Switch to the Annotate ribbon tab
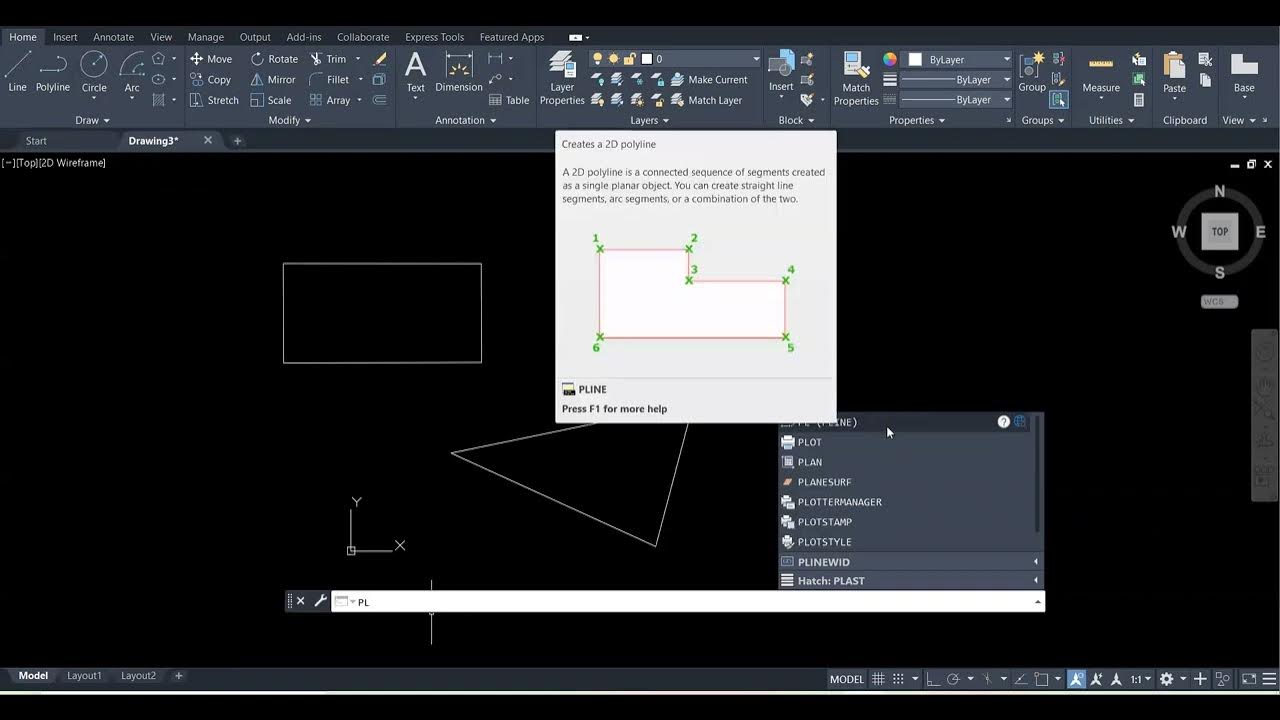 (113, 37)
